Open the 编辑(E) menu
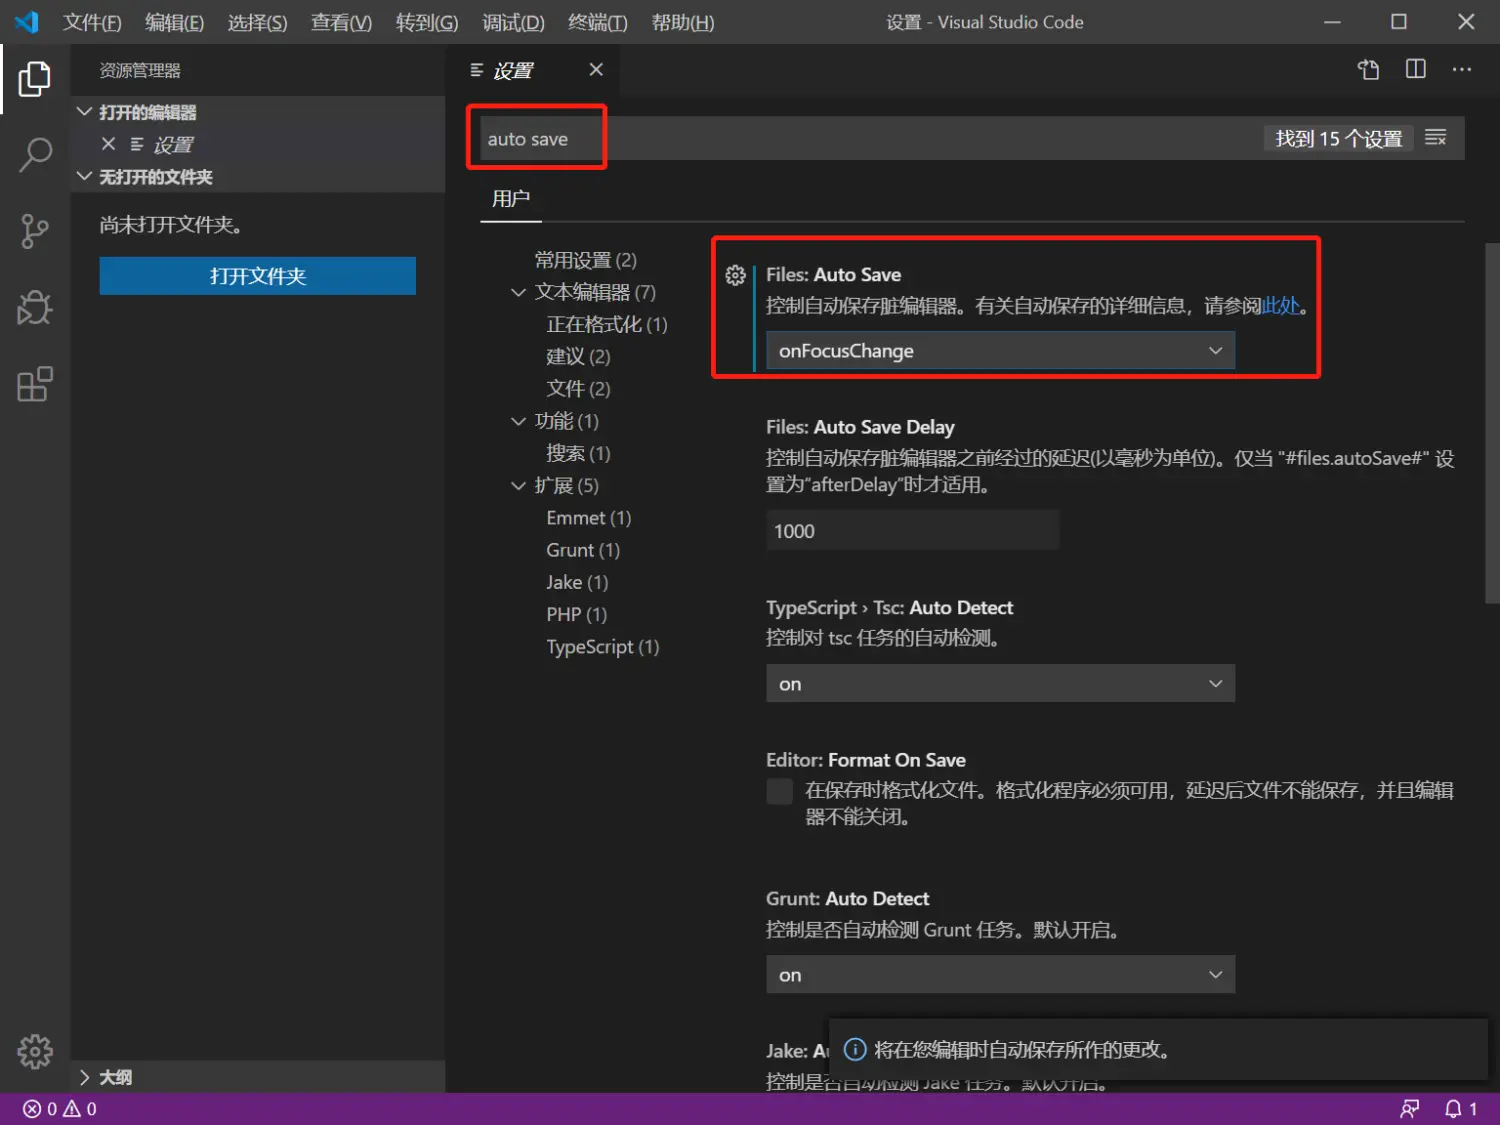The image size is (1500, 1125). pyautogui.click(x=174, y=22)
